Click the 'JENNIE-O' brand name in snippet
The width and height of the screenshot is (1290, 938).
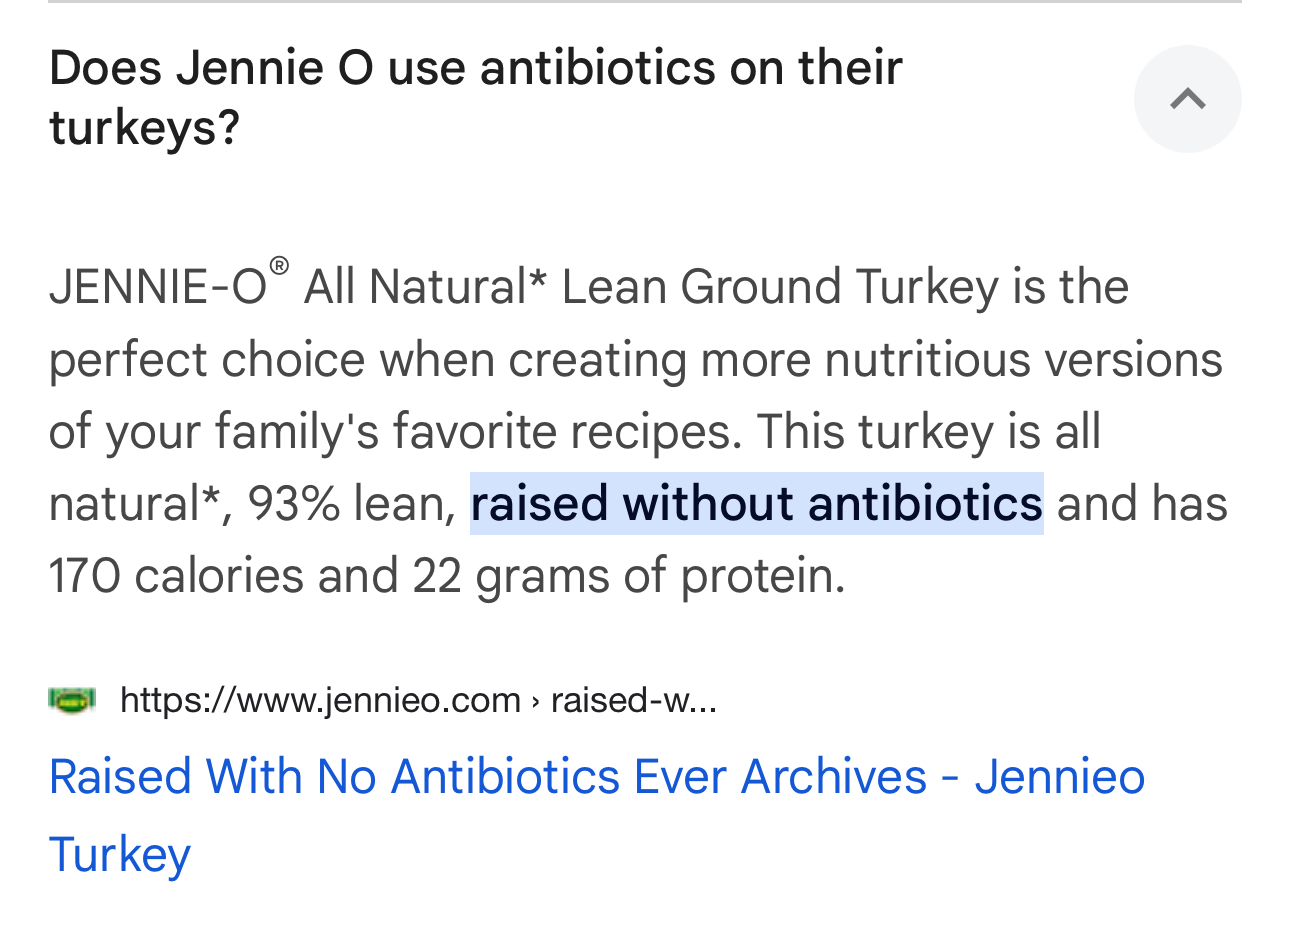click(x=157, y=287)
